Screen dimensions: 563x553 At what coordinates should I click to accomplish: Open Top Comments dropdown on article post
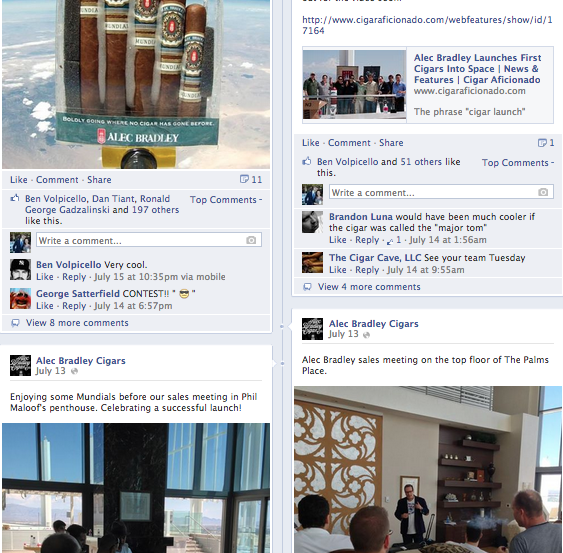tap(518, 163)
